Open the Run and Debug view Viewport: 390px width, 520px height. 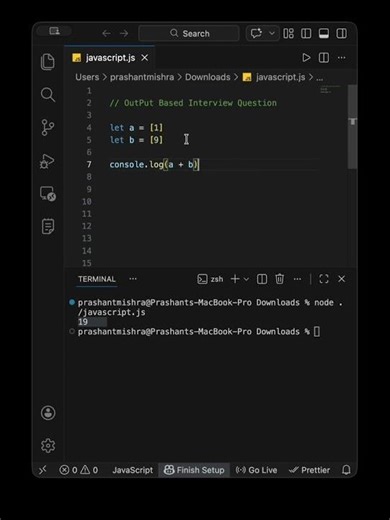click(47, 161)
